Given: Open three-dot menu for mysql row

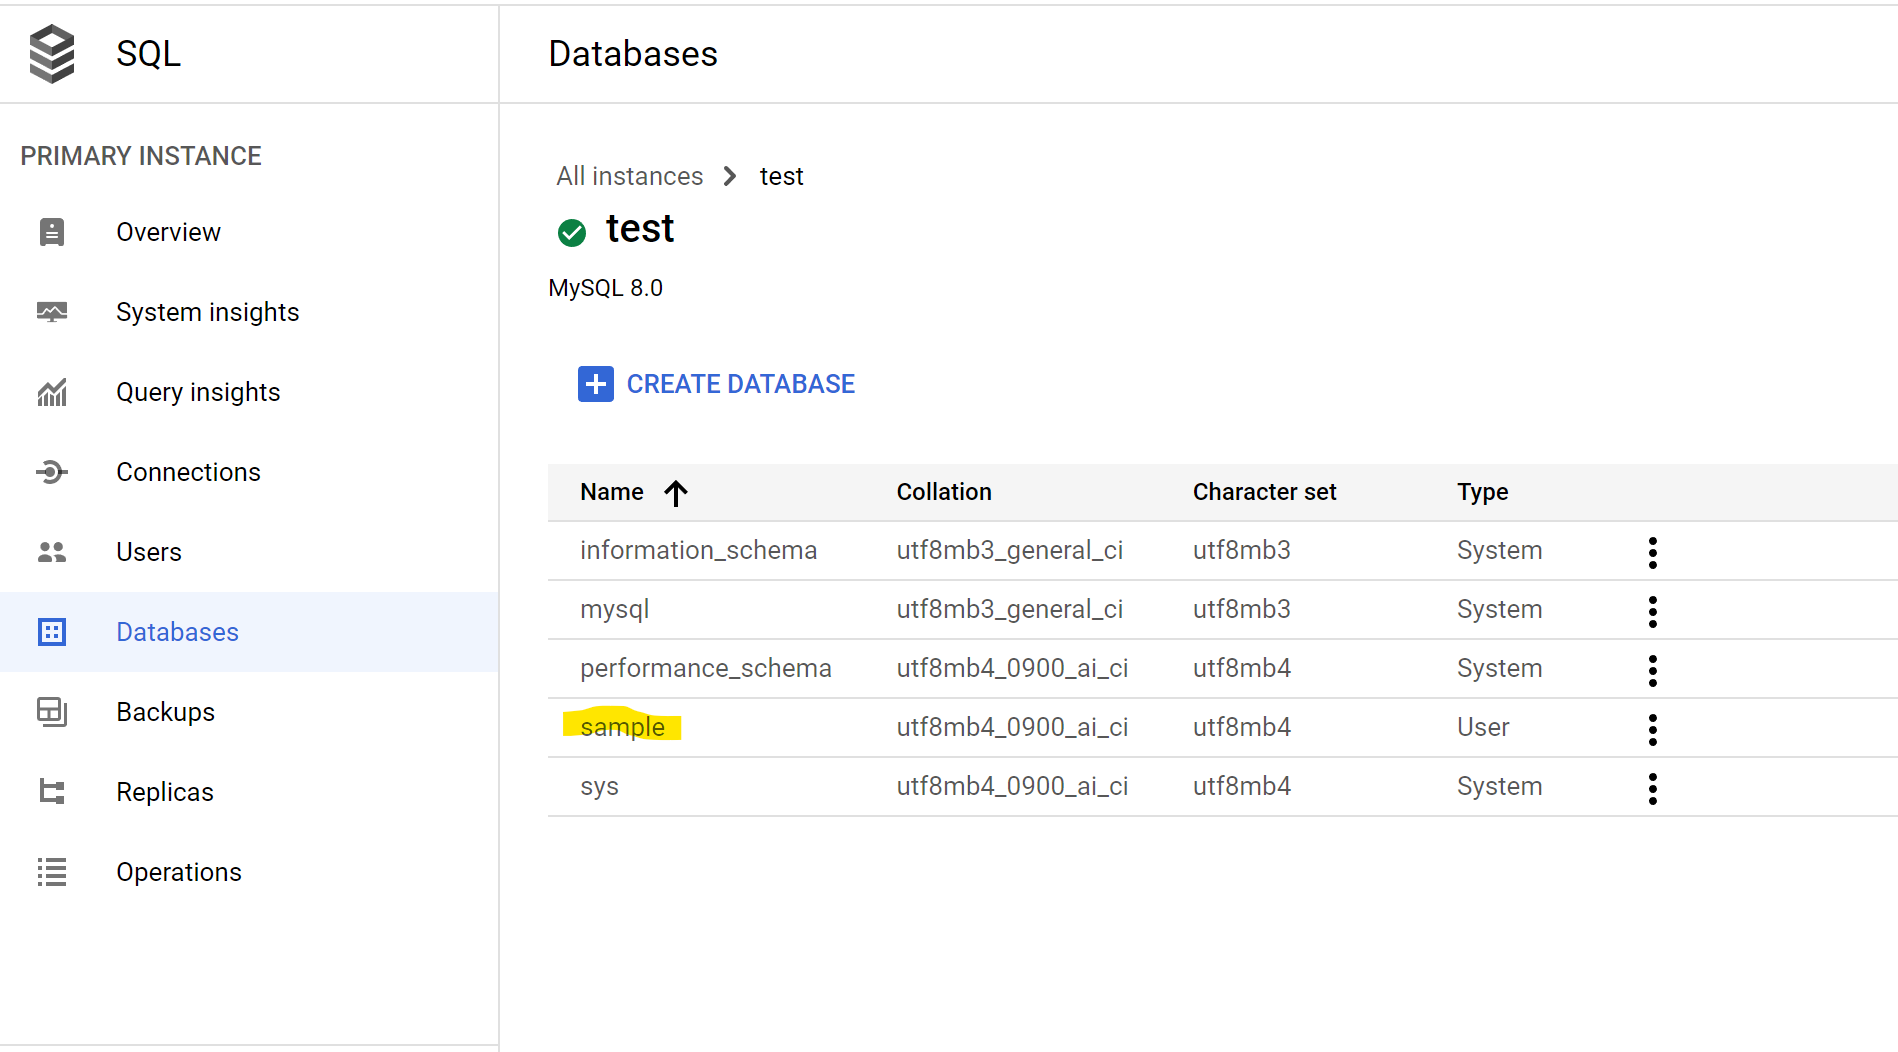Looking at the screenshot, I should tap(1653, 611).
